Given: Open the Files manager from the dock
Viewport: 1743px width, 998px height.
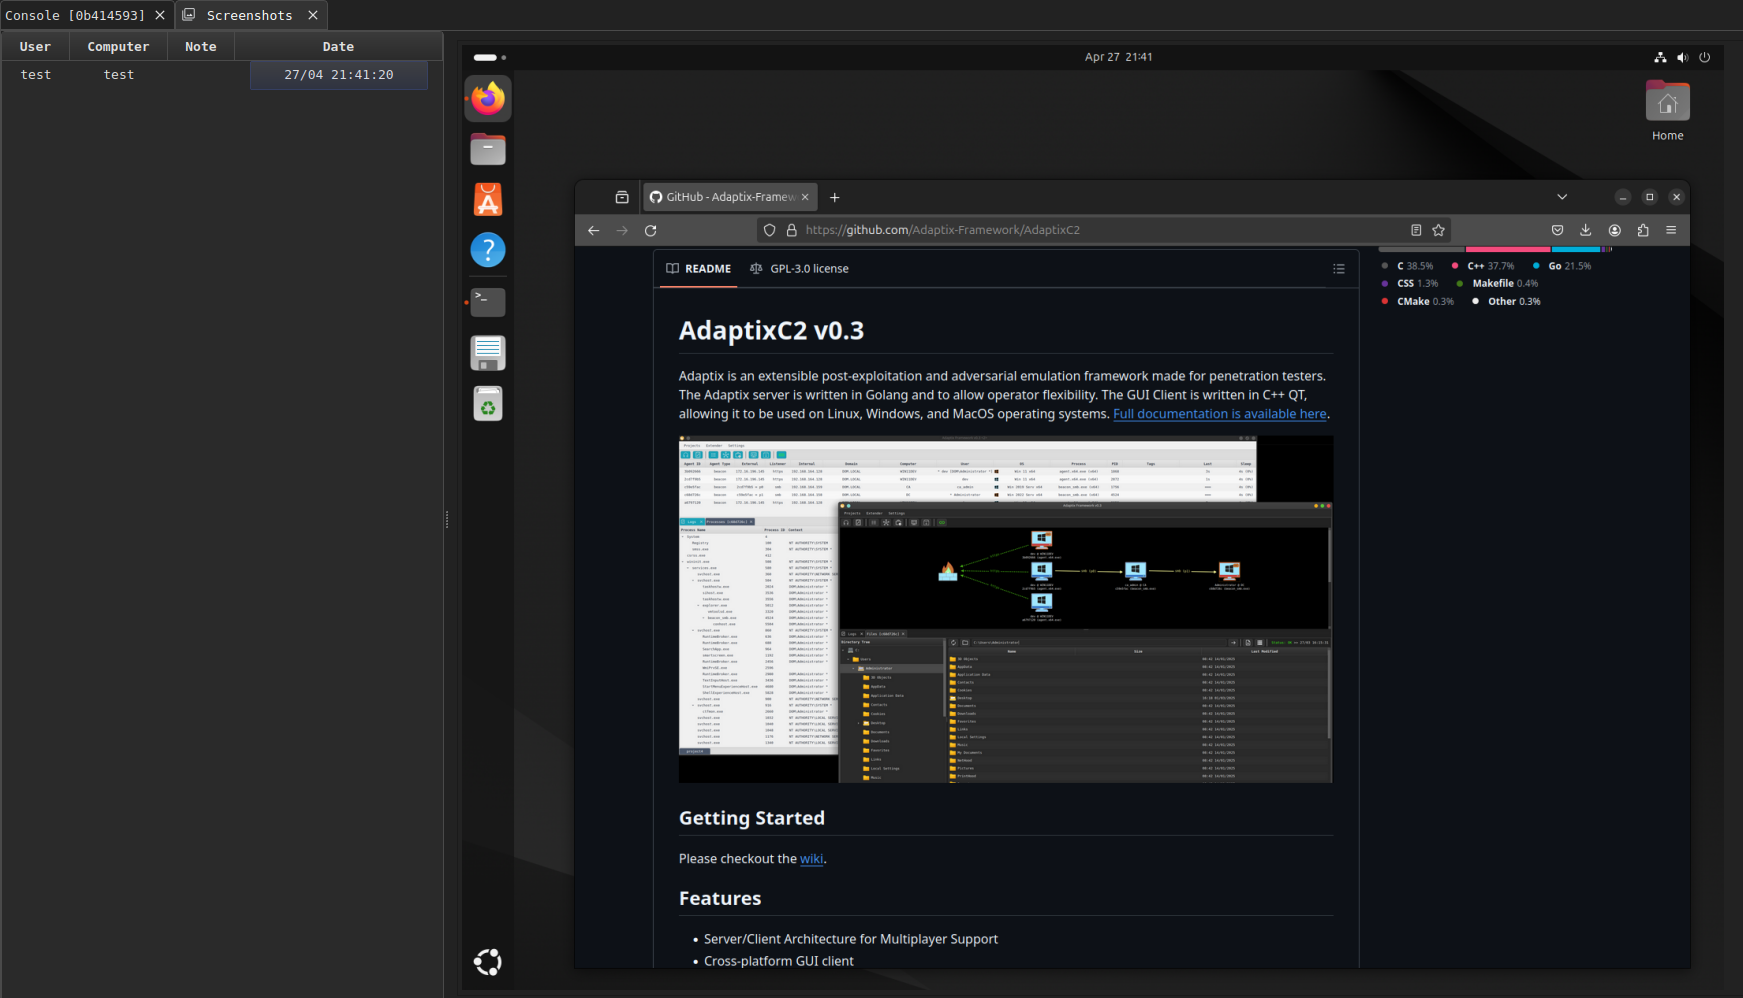Looking at the screenshot, I should coord(488,150).
